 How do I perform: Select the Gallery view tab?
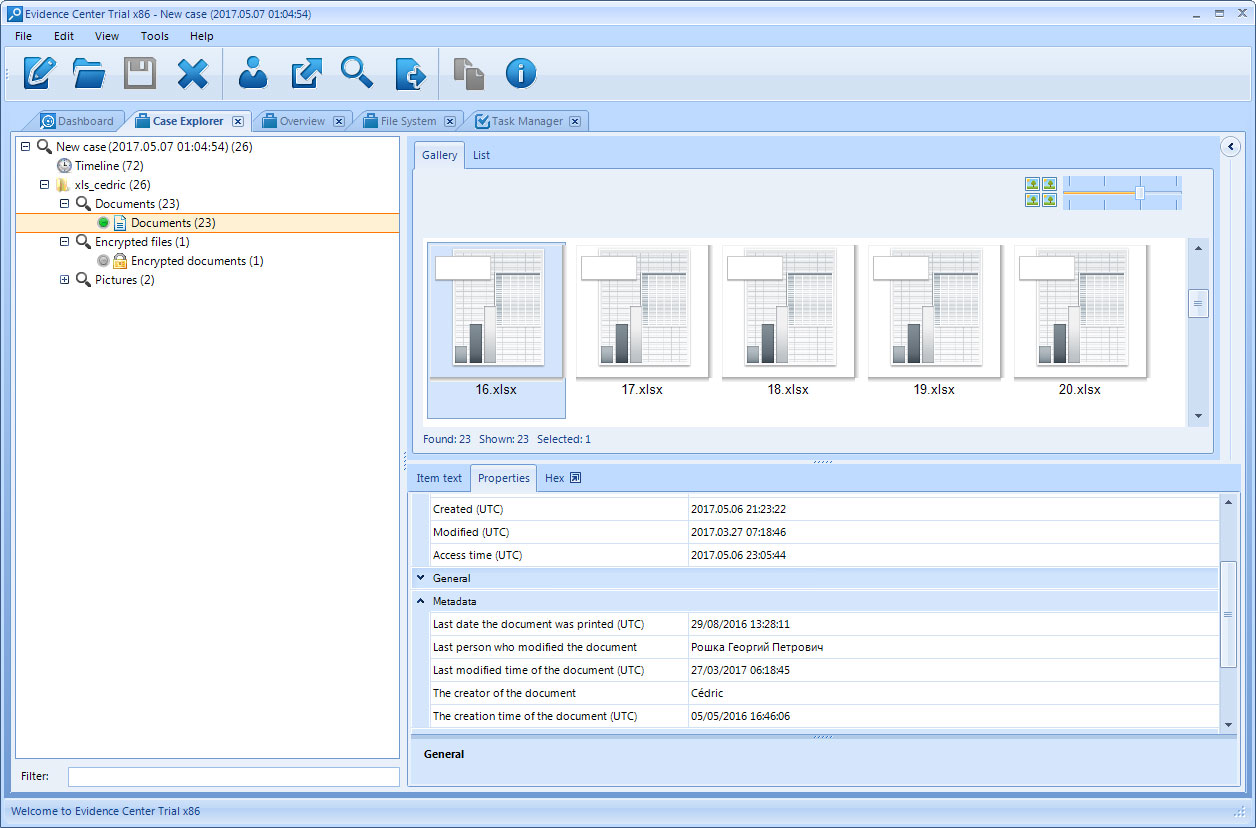click(x=439, y=155)
